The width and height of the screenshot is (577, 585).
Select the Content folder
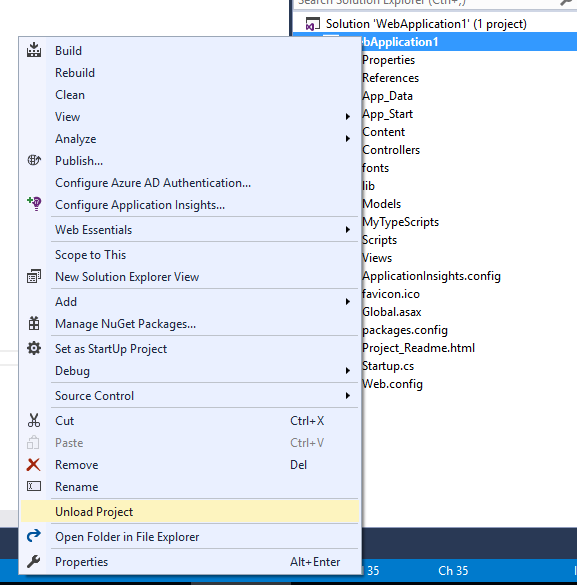[x=383, y=132]
